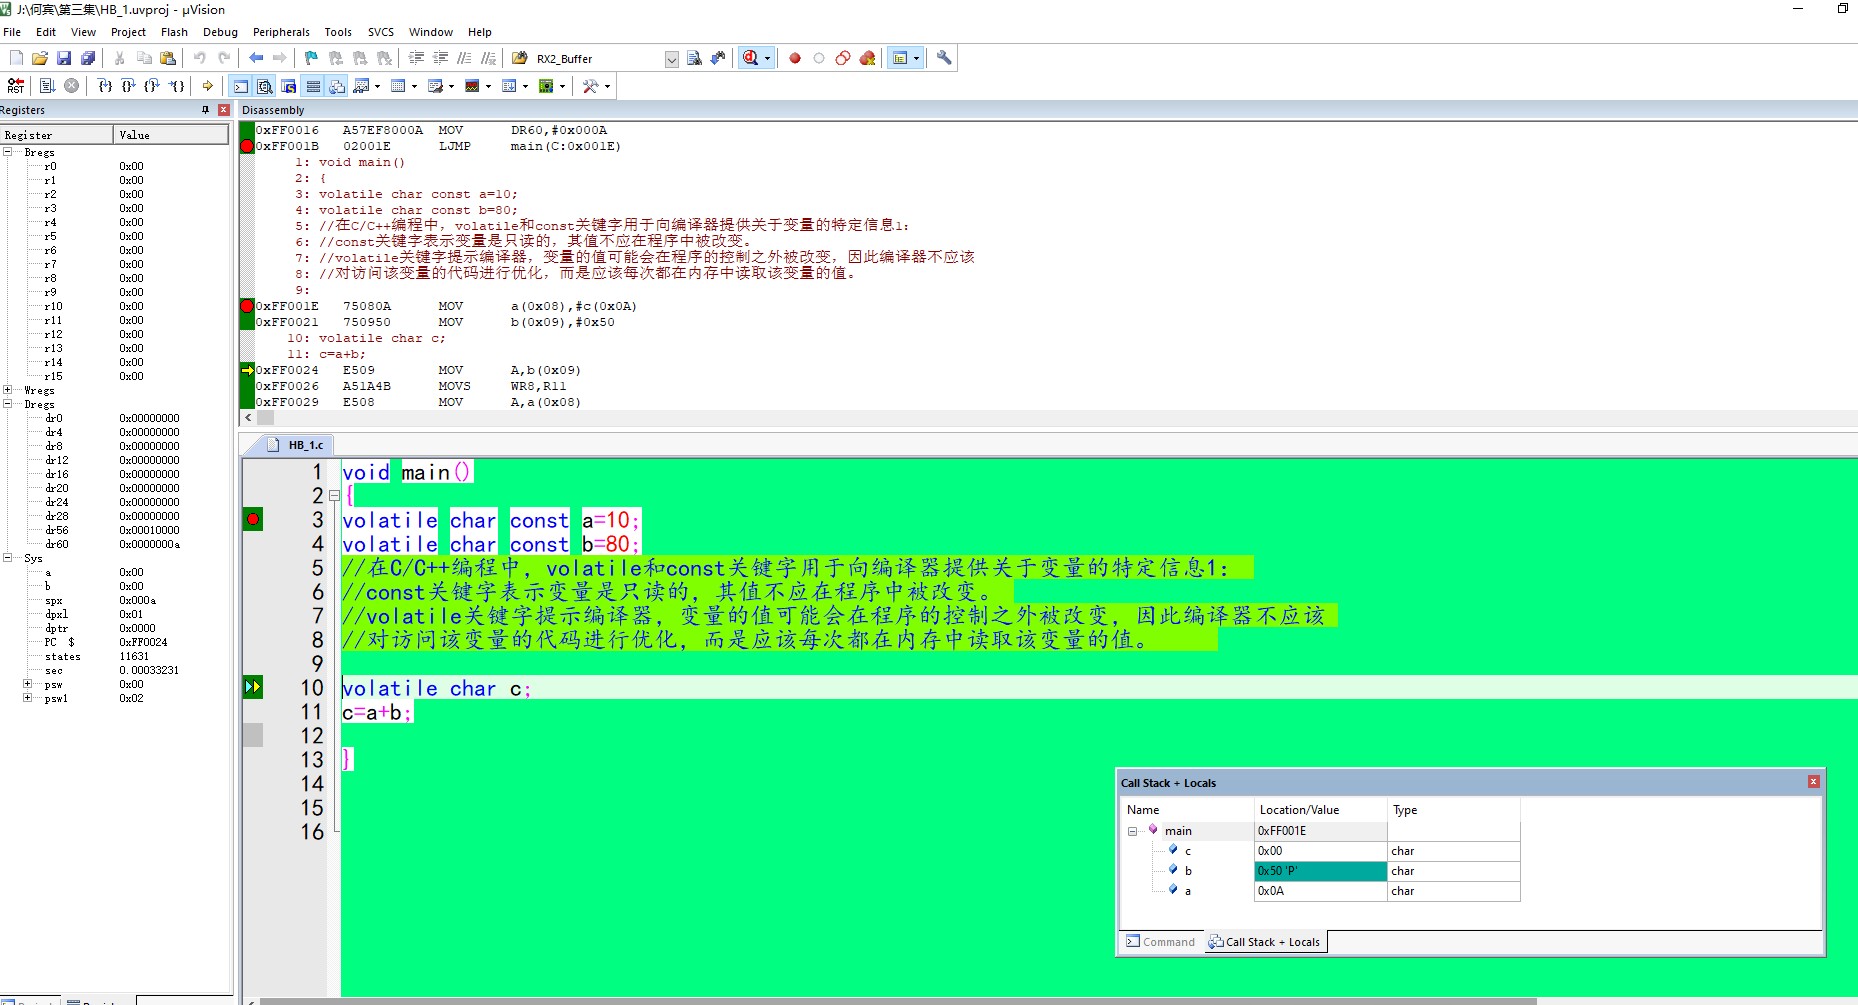The image size is (1858, 1005).
Task: Toggle the Disassembly Window toolbar button
Action: pyautogui.click(x=265, y=86)
